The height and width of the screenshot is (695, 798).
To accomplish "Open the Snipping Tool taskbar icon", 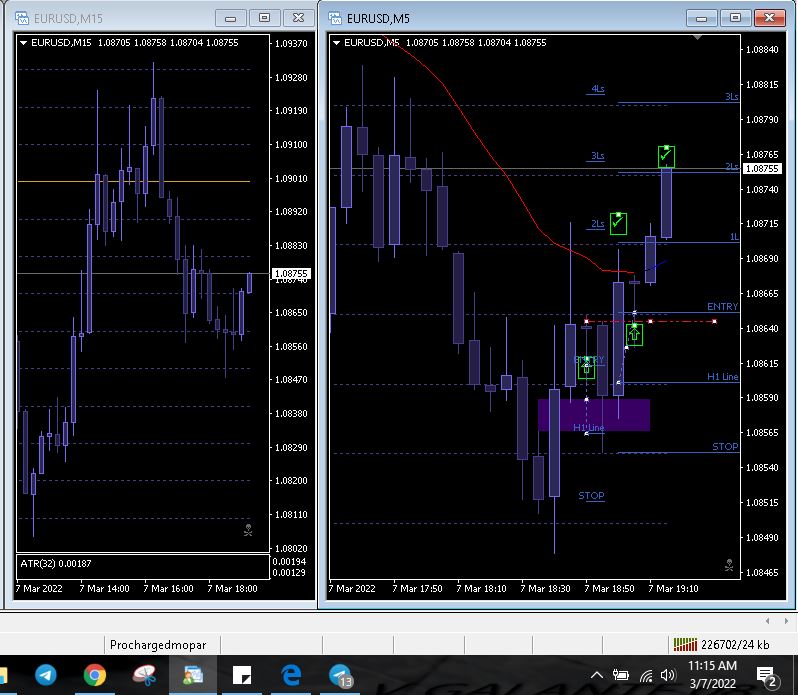I will coord(144,675).
